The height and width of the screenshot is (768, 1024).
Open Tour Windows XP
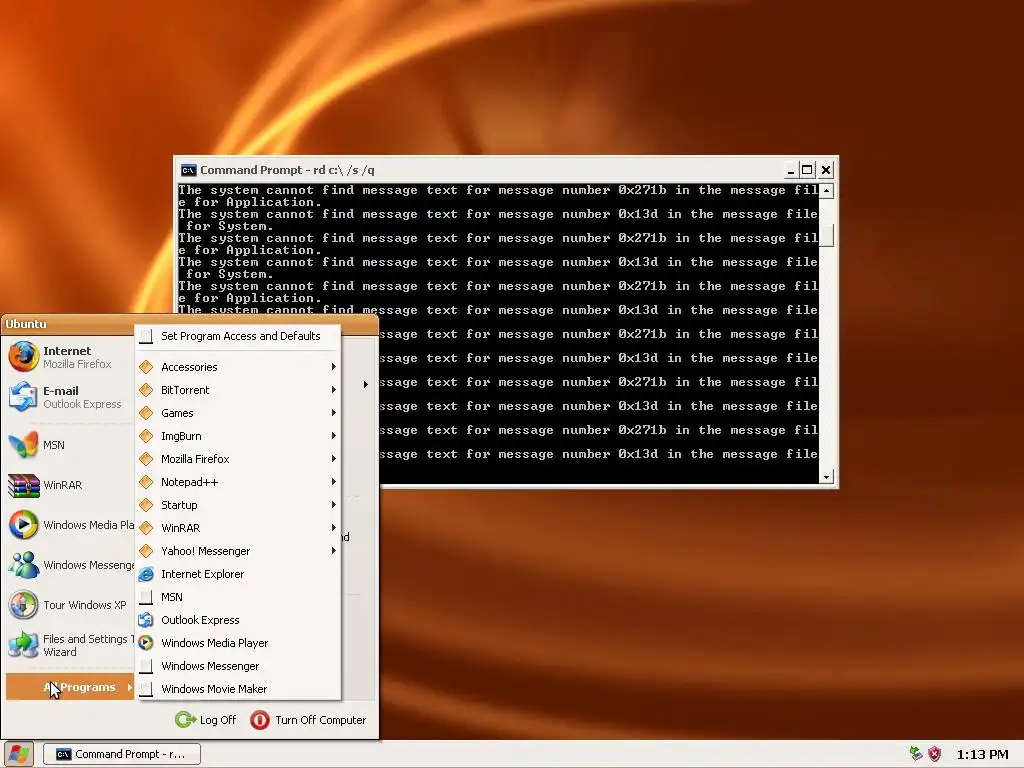coord(69,605)
